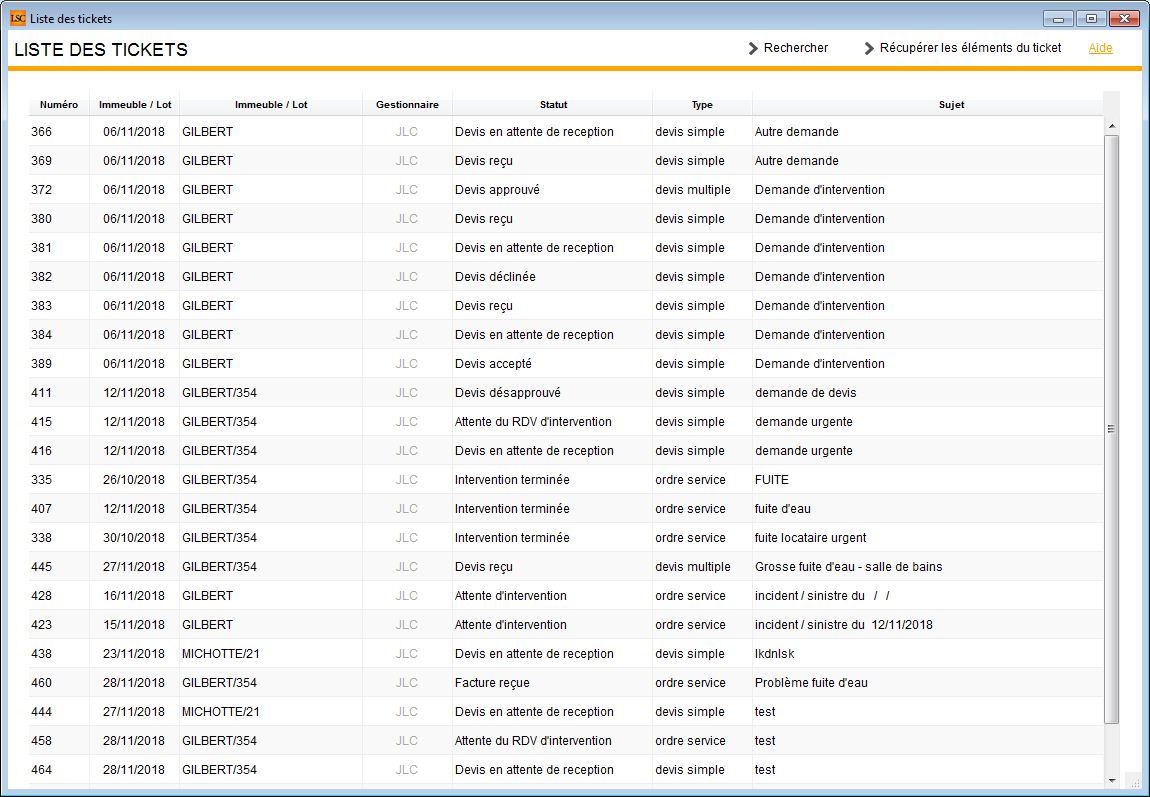Viewport: 1150px width, 797px height.
Task: Click GILBERT/354 in ticket 411 row
Action: (219, 393)
